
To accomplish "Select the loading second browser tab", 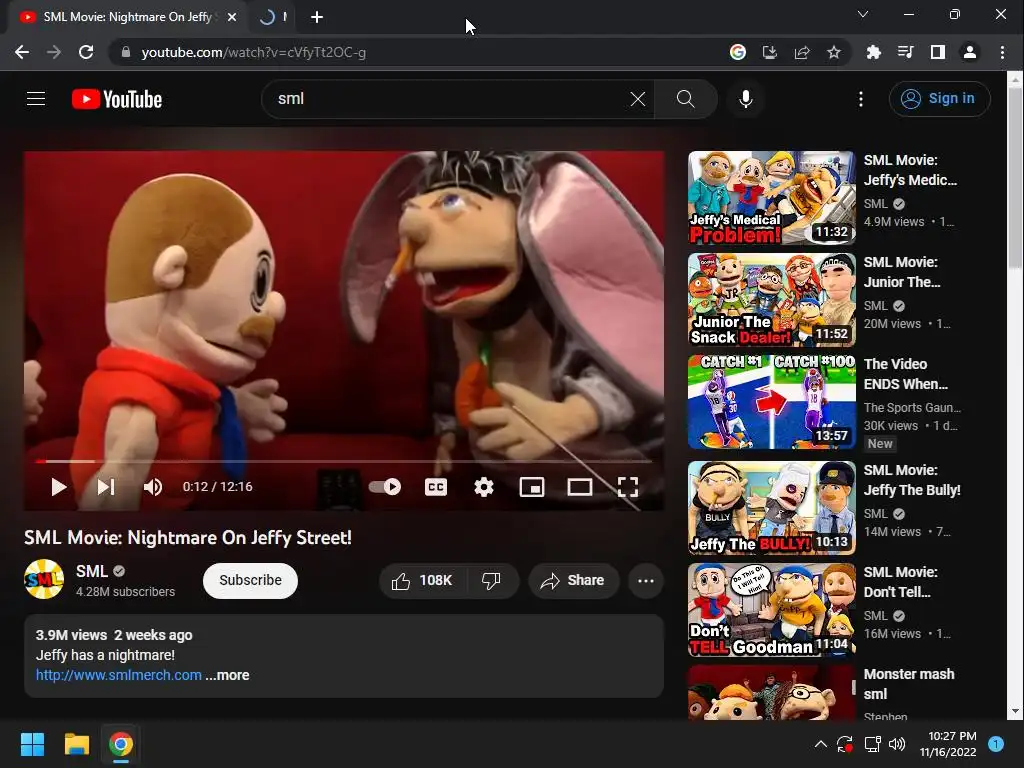I will pyautogui.click(x=273, y=17).
